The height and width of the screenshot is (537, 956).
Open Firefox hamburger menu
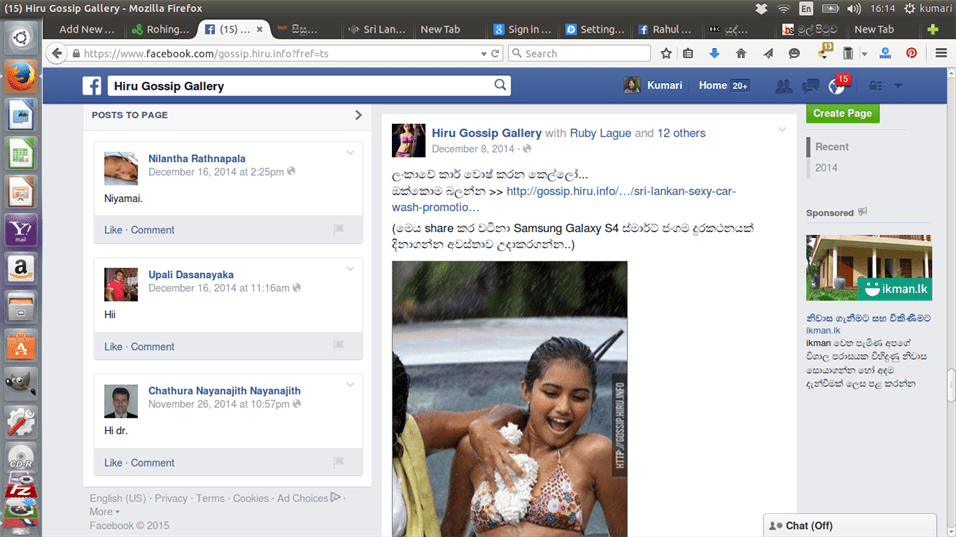pyautogui.click(x=941, y=54)
